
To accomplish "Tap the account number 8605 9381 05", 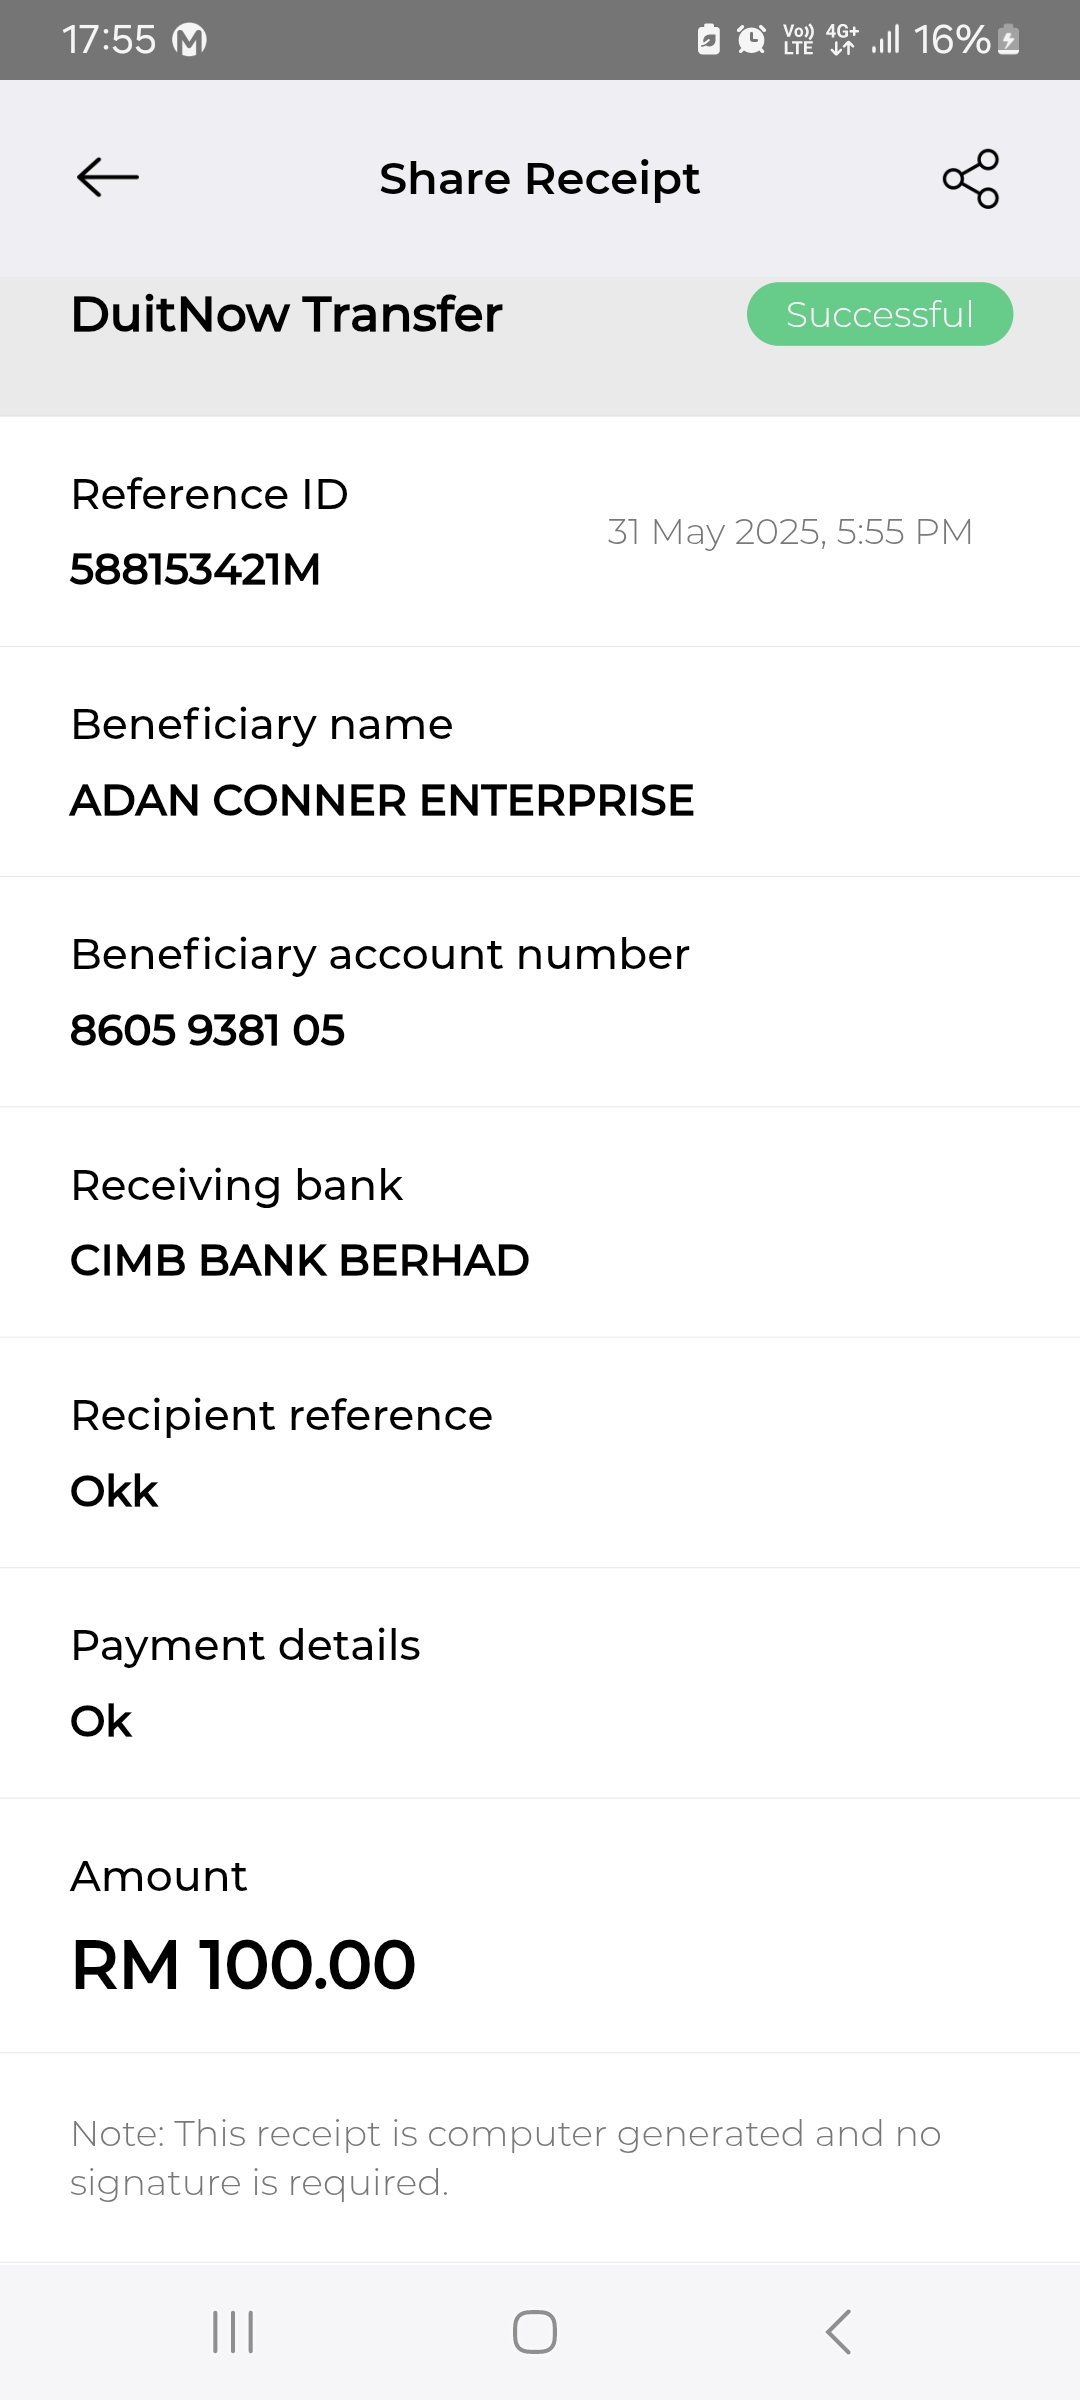I will 207,1030.
